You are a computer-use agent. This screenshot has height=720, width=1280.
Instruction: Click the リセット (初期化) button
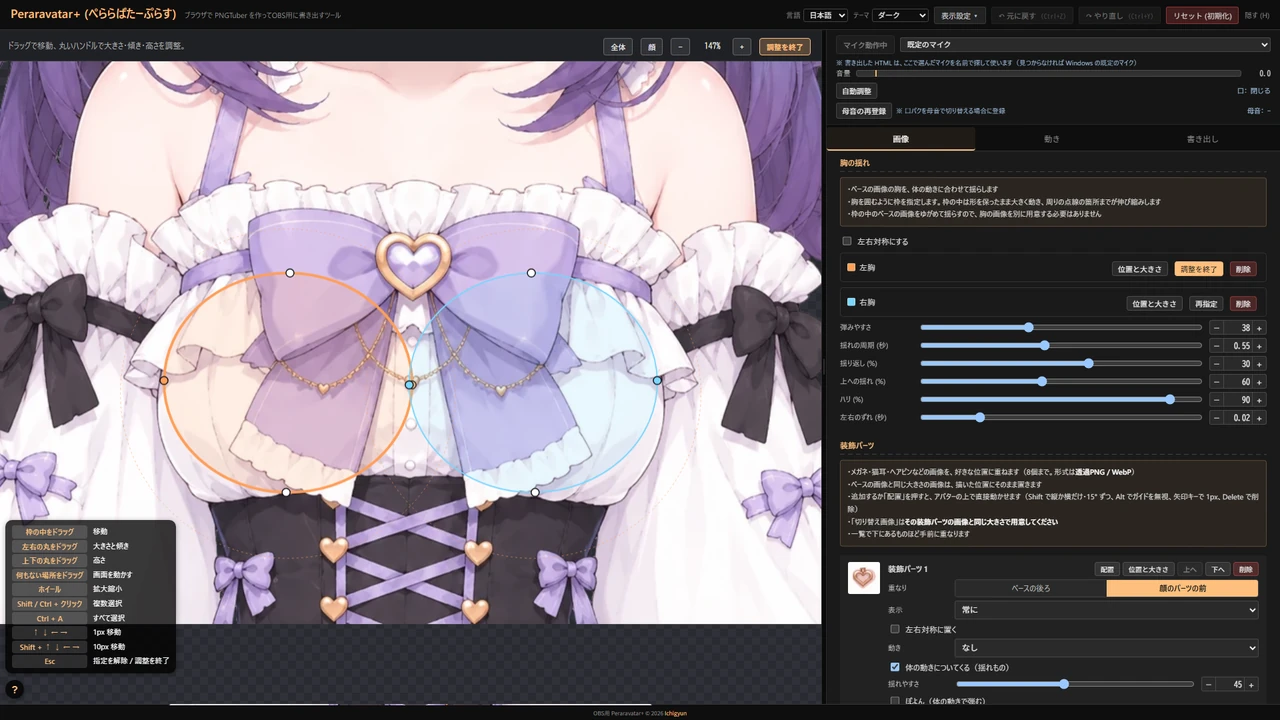[x=1202, y=16]
